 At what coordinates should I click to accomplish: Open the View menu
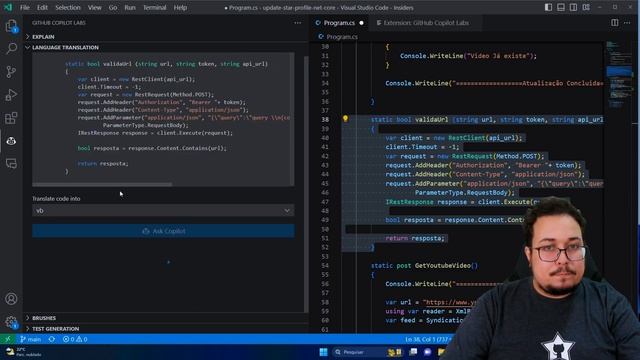click(95, 8)
